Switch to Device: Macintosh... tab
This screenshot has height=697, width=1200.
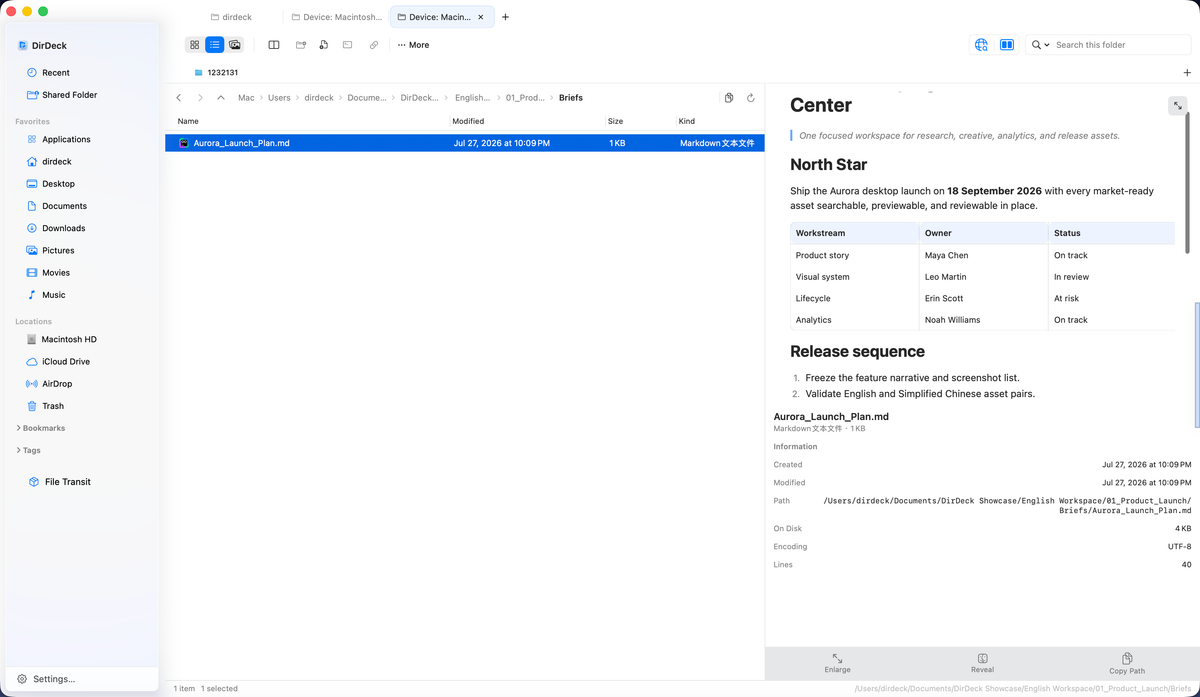337,17
